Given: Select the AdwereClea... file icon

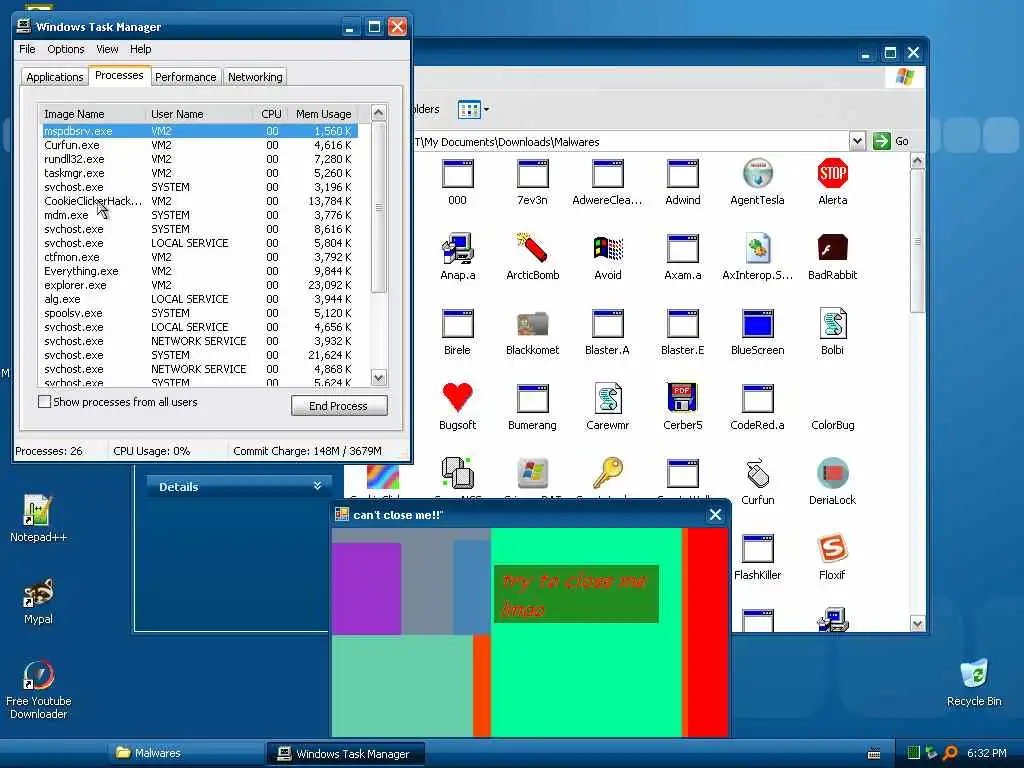Looking at the screenshot, I should 607,174.
